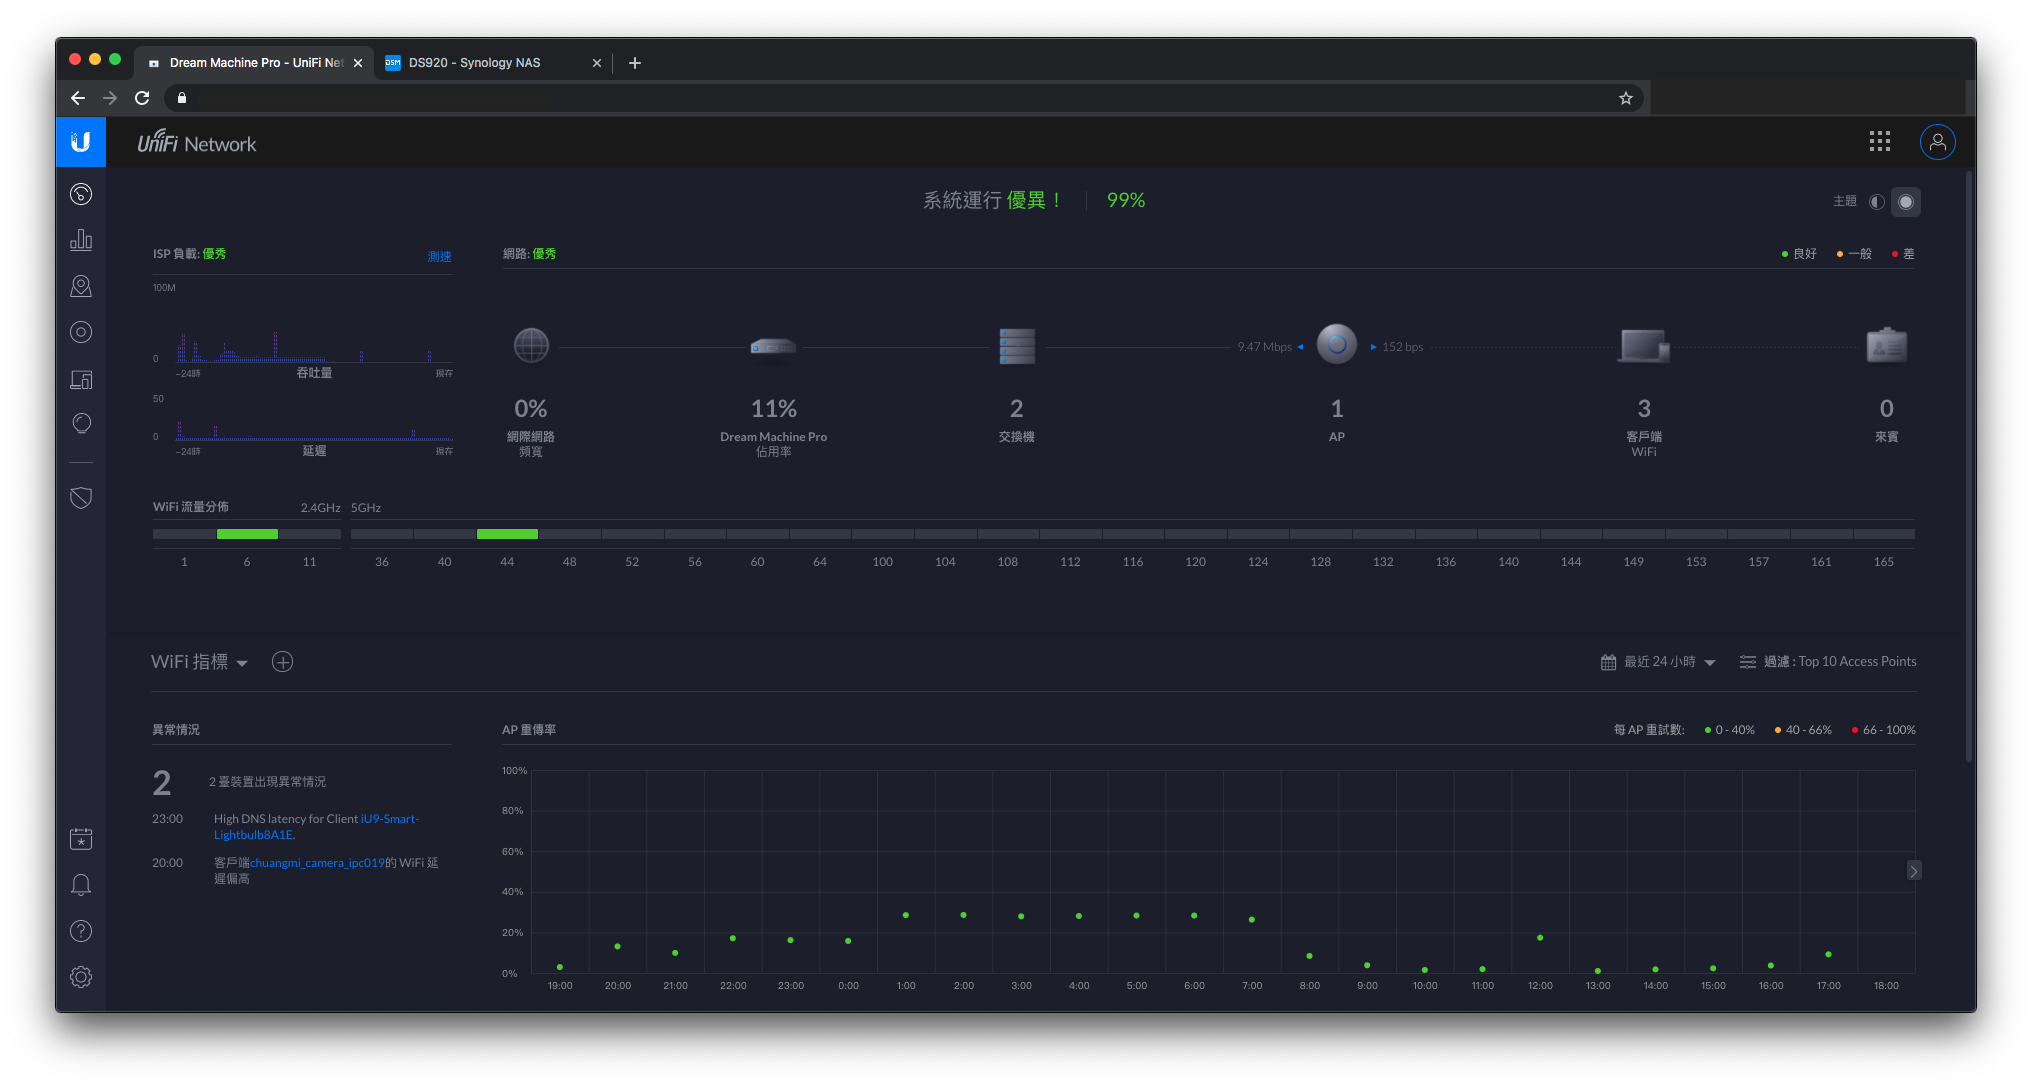Click the browser forward arrow
The width and height of the screenshot is (2032, 1086).
[x=110, y=98]
